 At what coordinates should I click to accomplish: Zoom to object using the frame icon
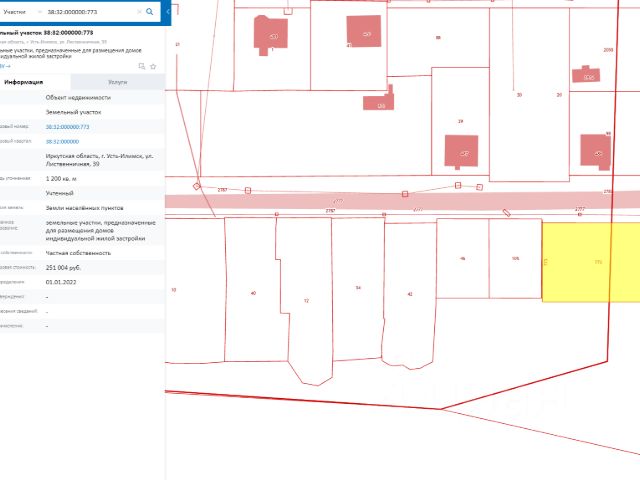[142, 66]
